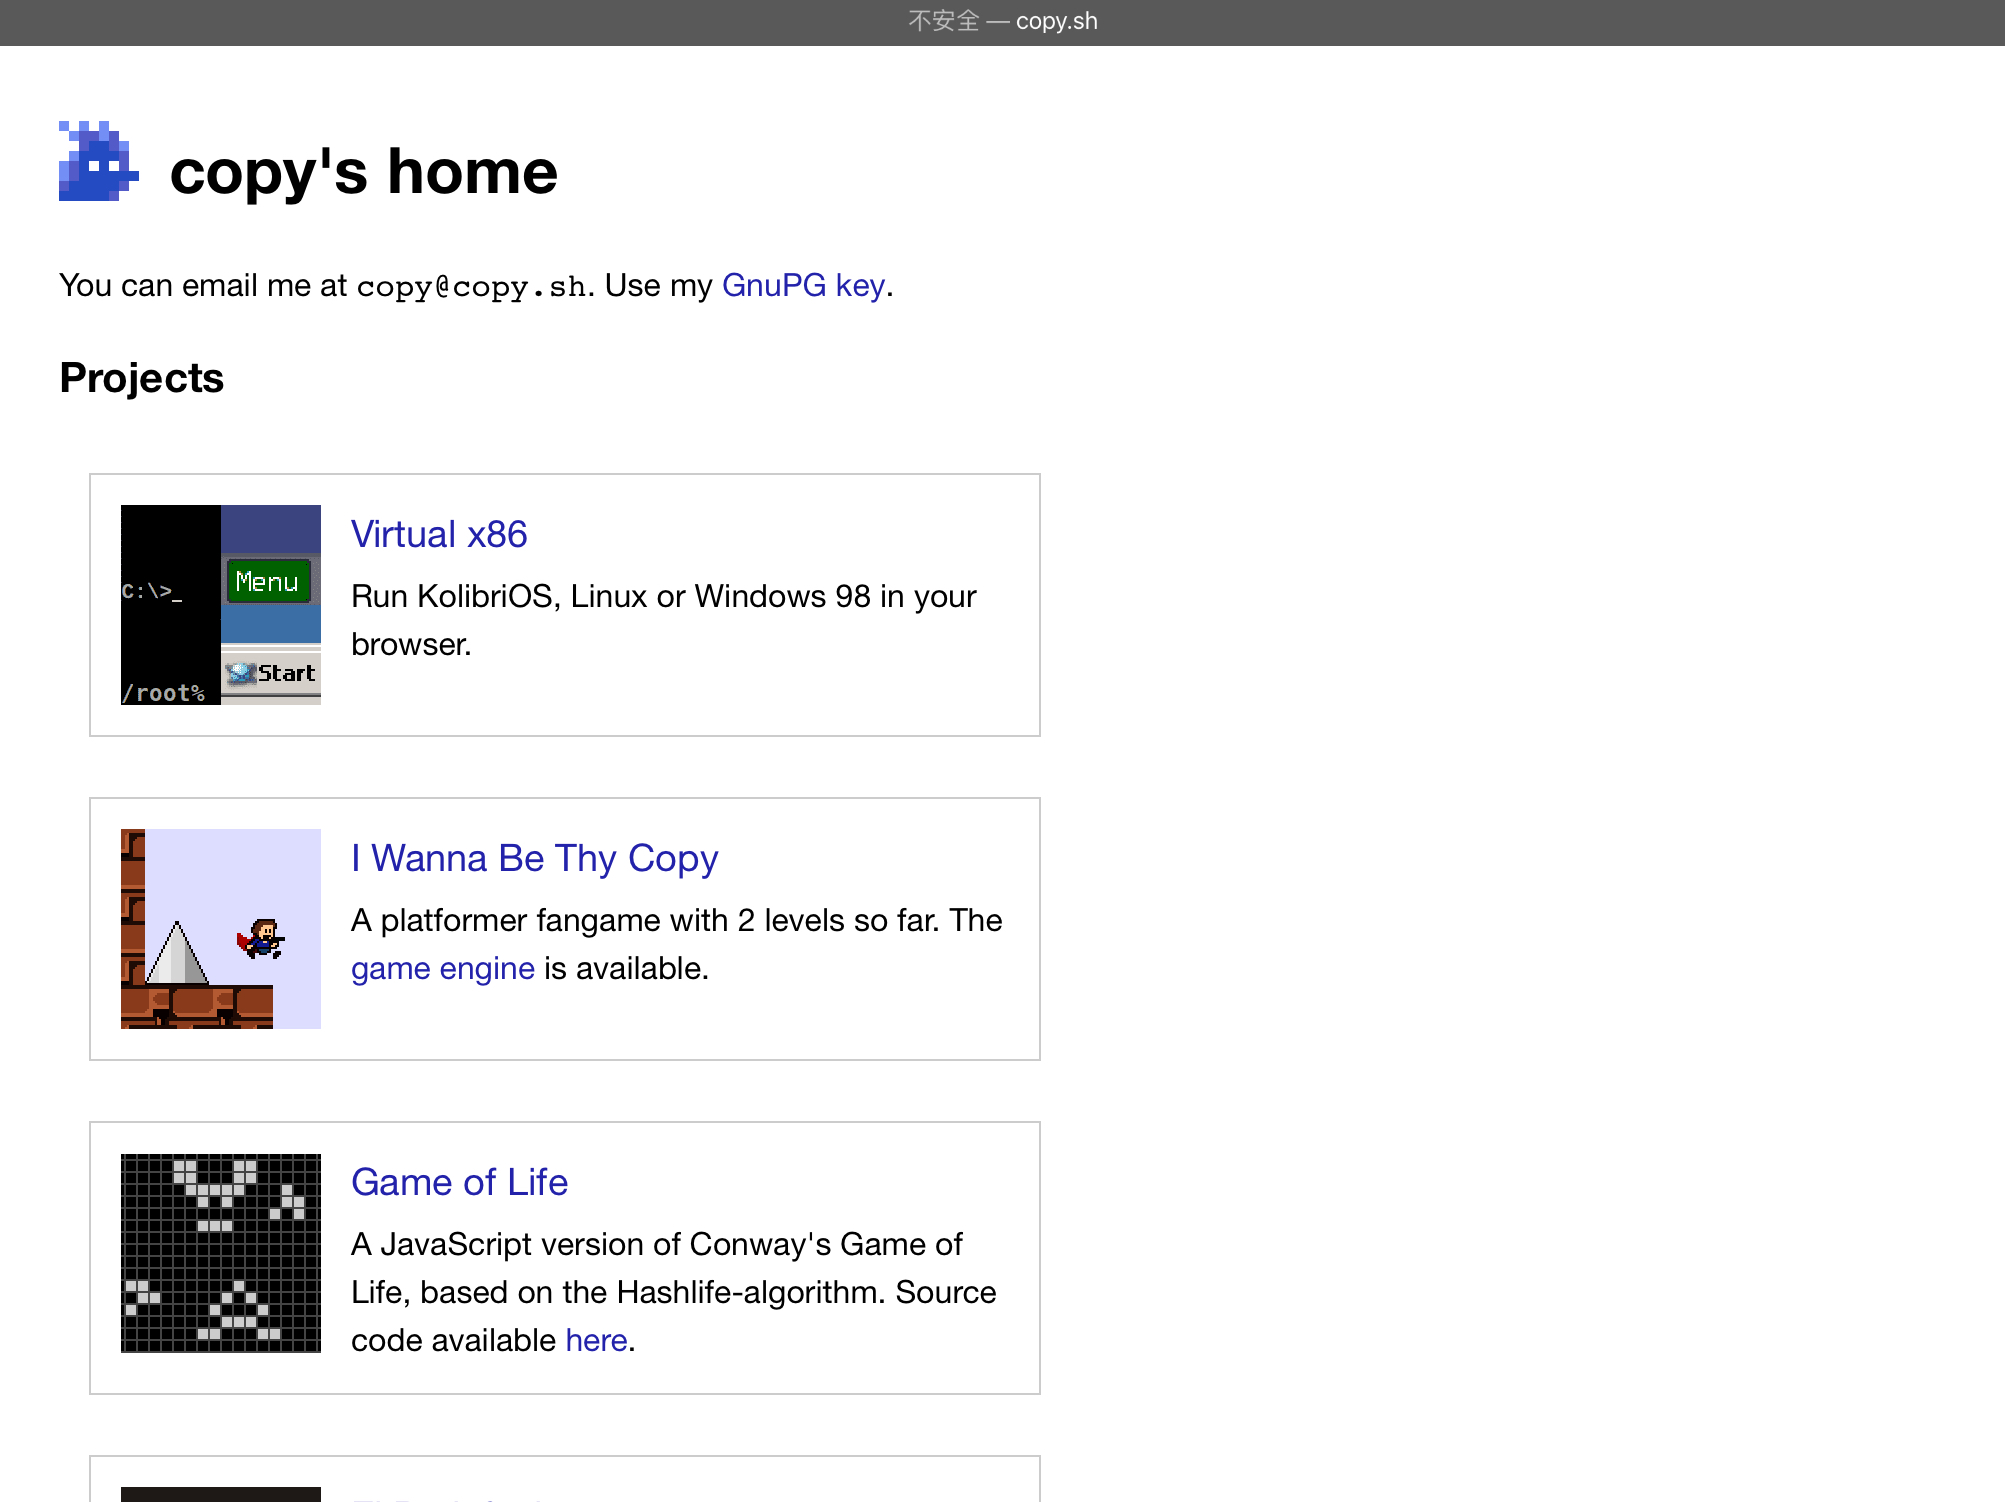
Task: Open the Virtual x86 project link
Action: (439, 534)
